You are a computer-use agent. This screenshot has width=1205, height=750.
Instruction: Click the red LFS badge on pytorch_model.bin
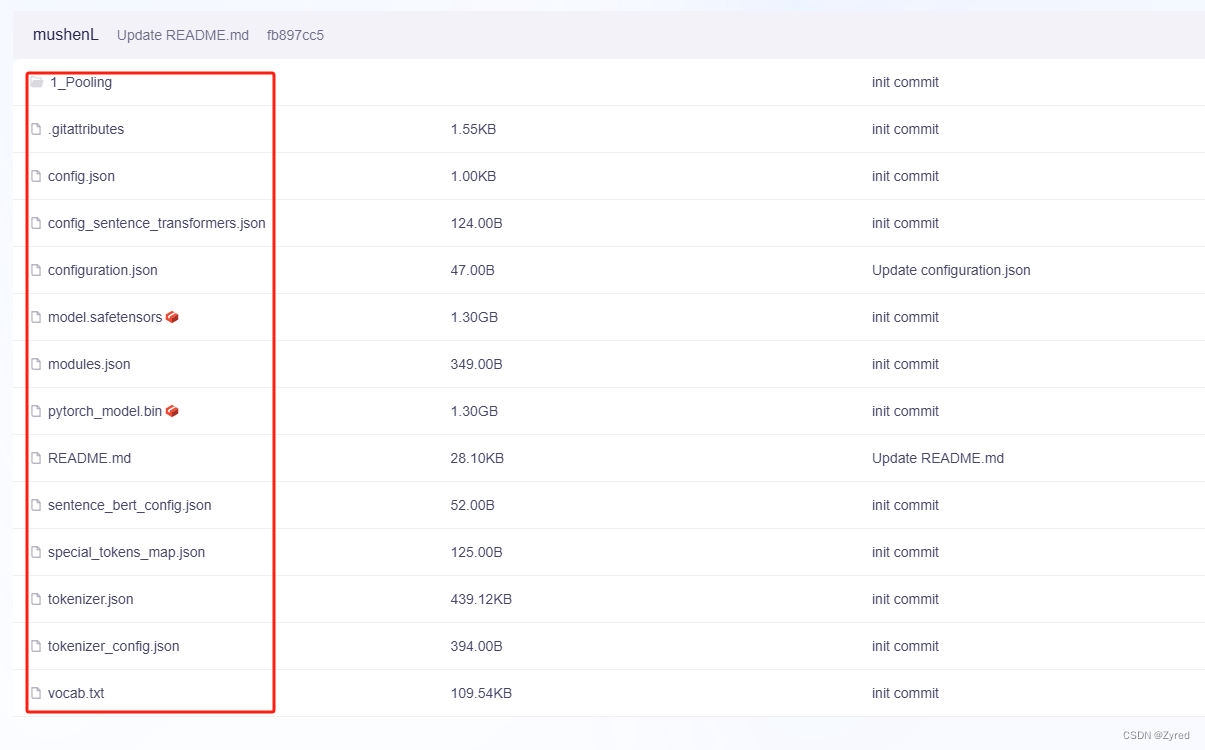172,411
